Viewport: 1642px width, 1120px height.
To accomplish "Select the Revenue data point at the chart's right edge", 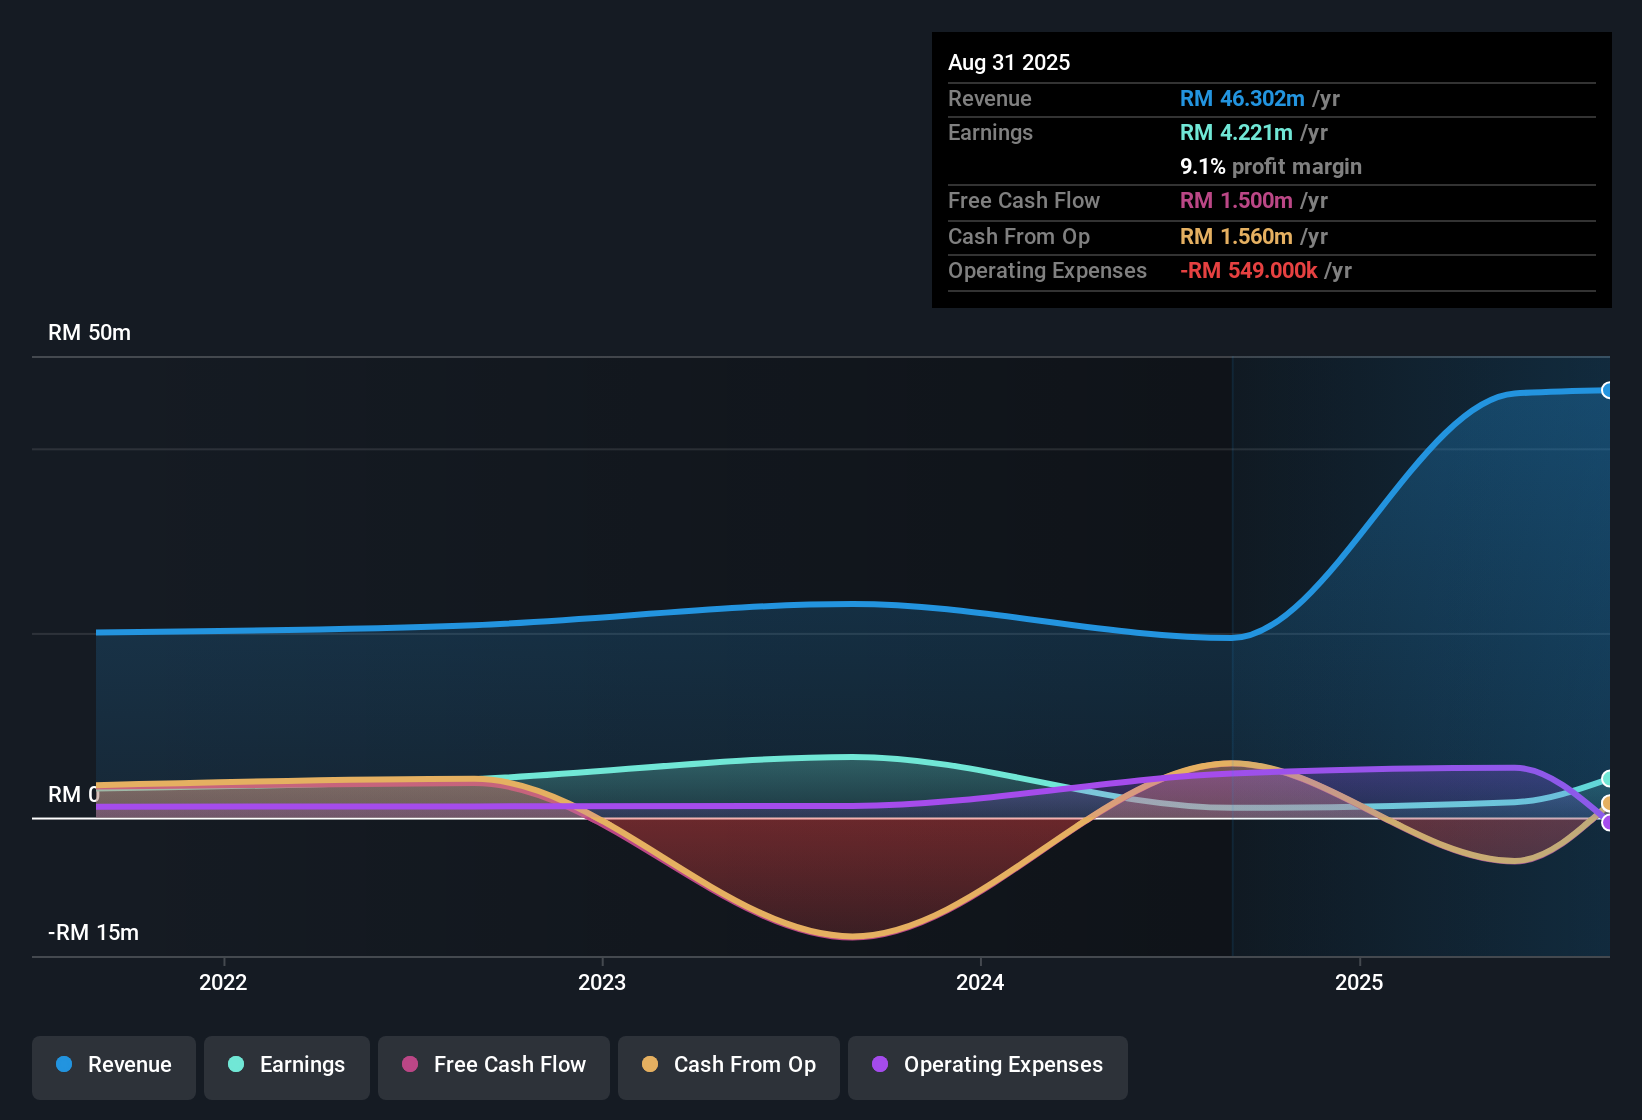I will tap(1608, 390).
